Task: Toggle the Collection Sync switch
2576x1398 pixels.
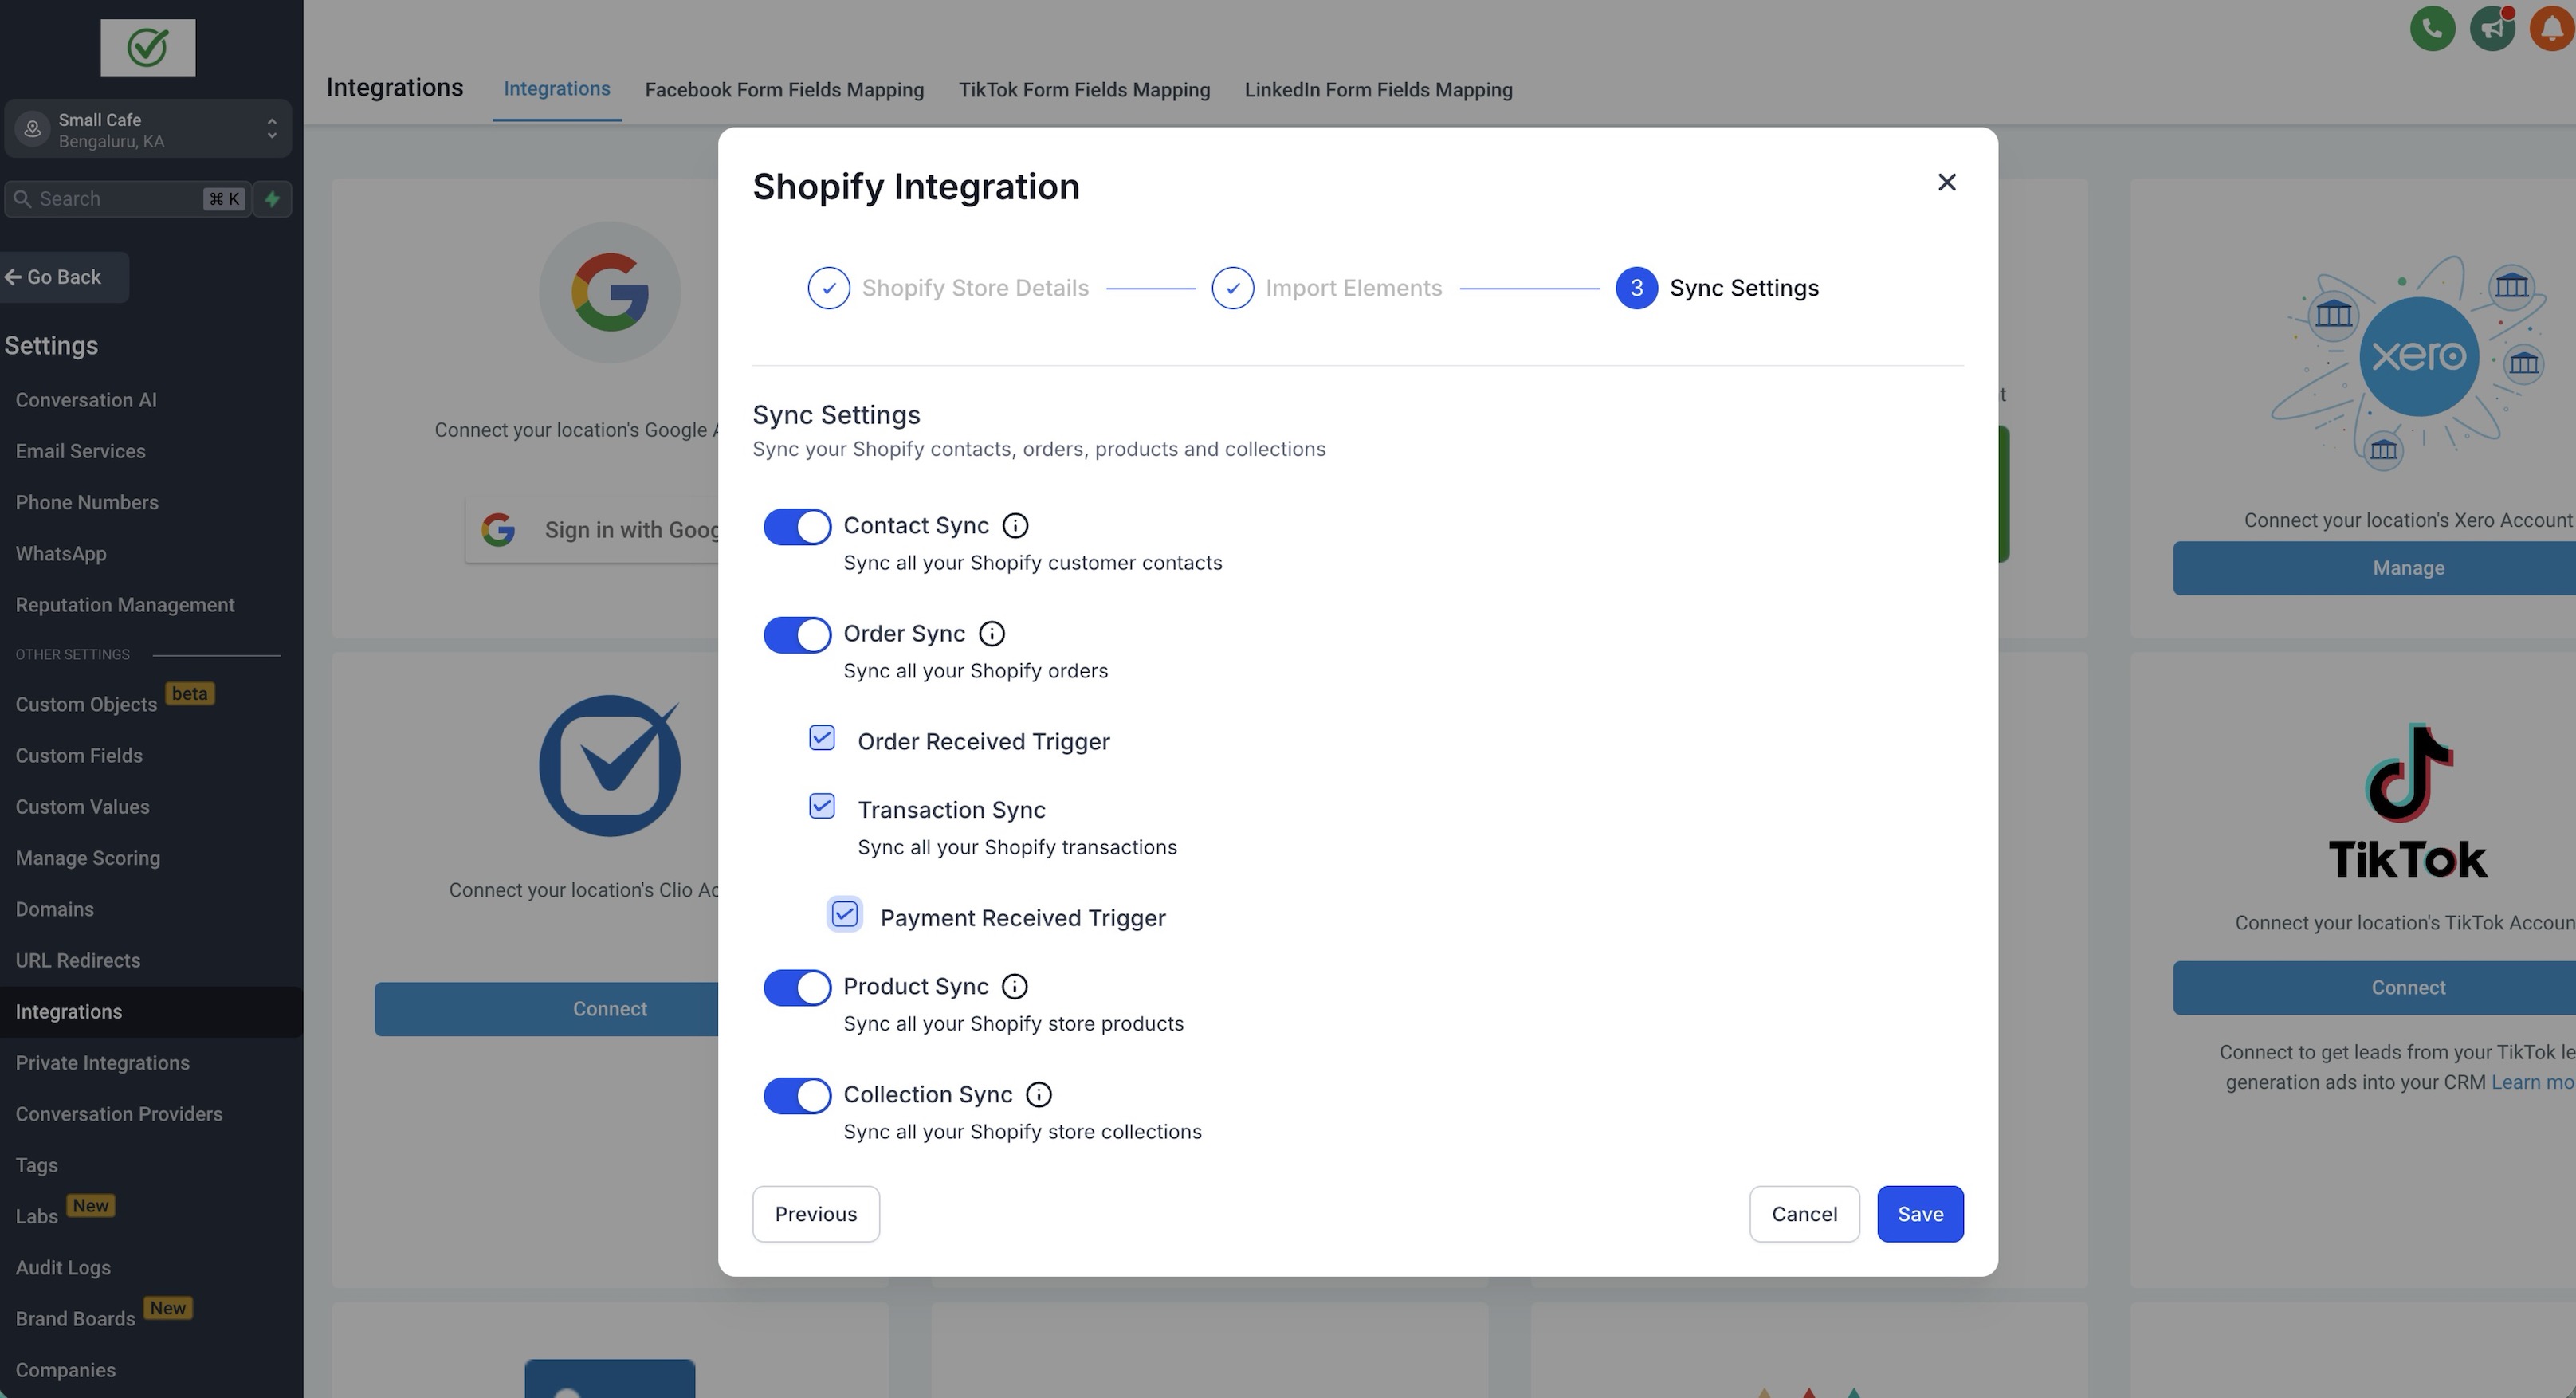Action: (797, 1096)
